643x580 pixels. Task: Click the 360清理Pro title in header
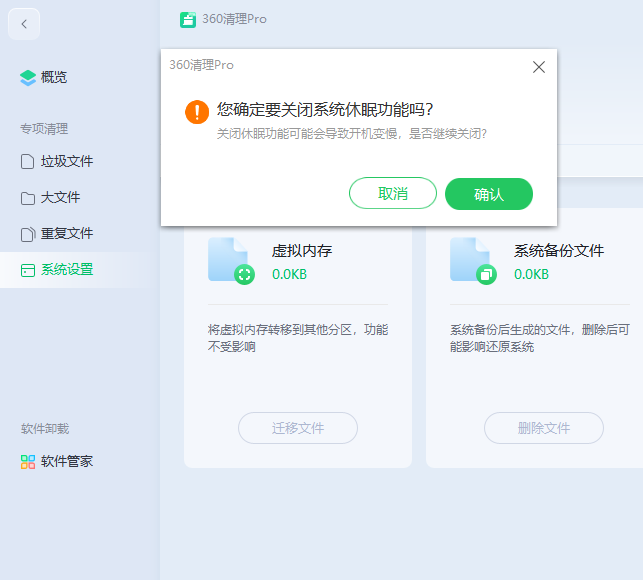point(235,19)
